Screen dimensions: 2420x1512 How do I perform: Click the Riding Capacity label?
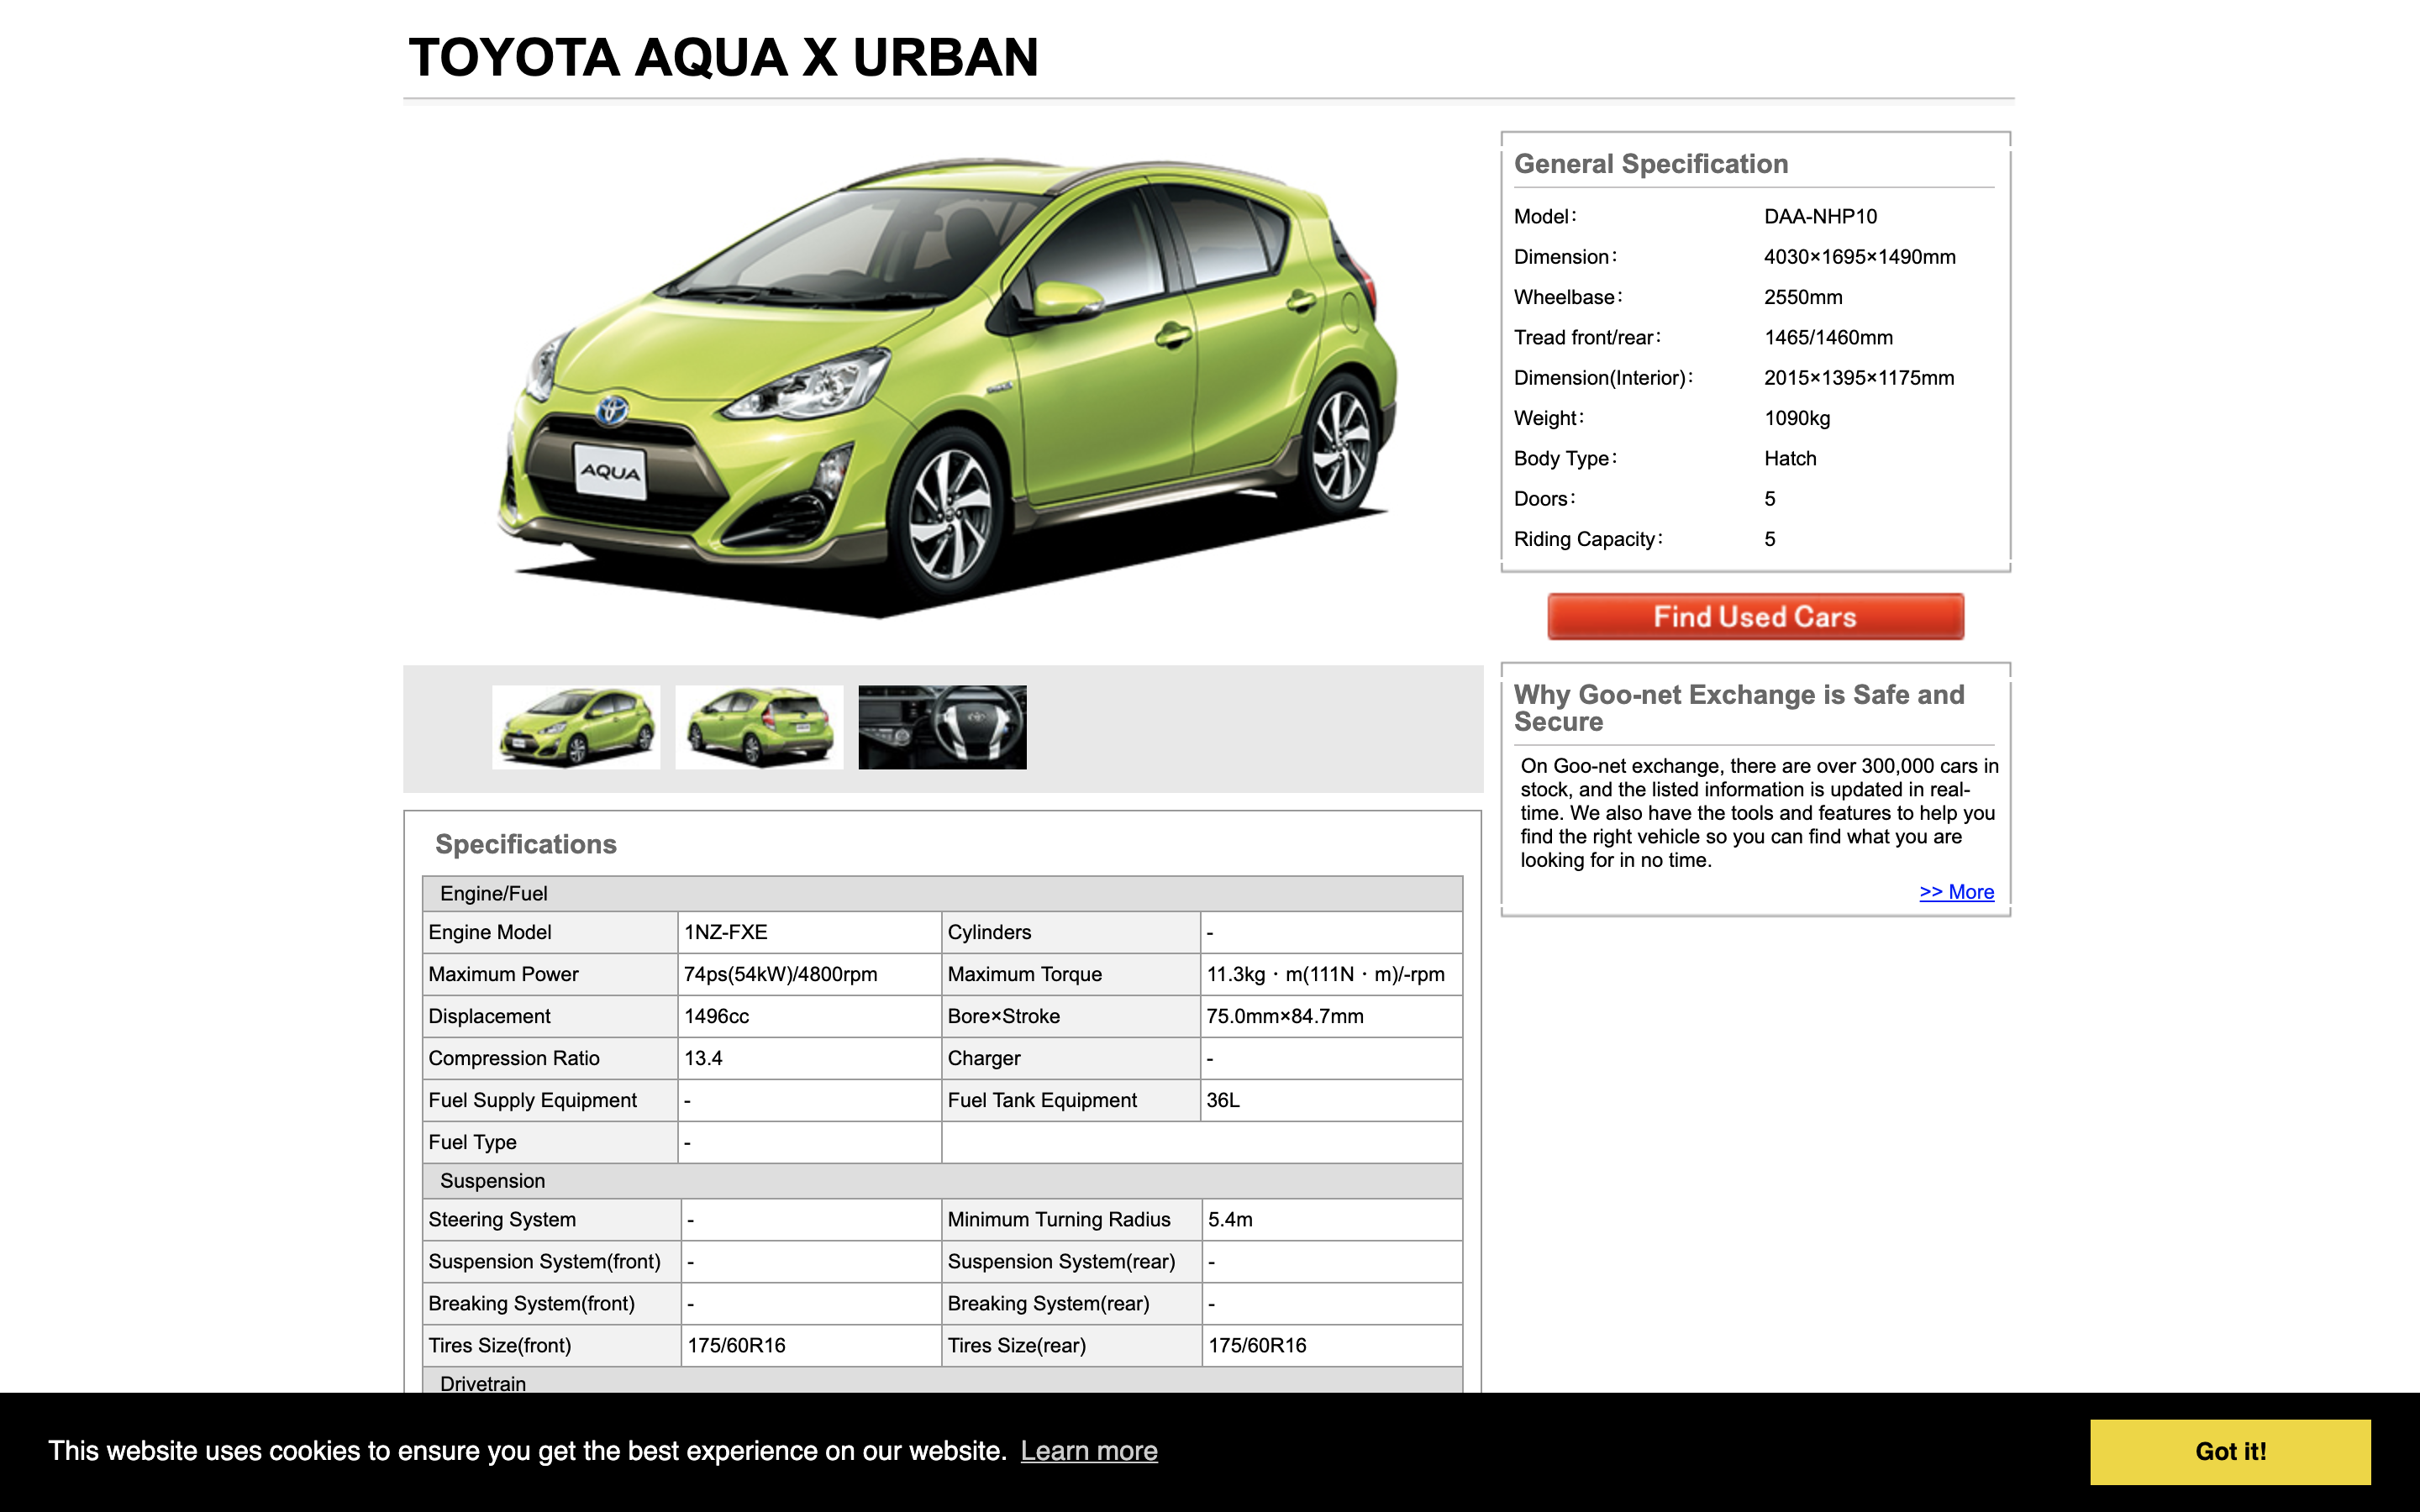[x=1588, y=539]
